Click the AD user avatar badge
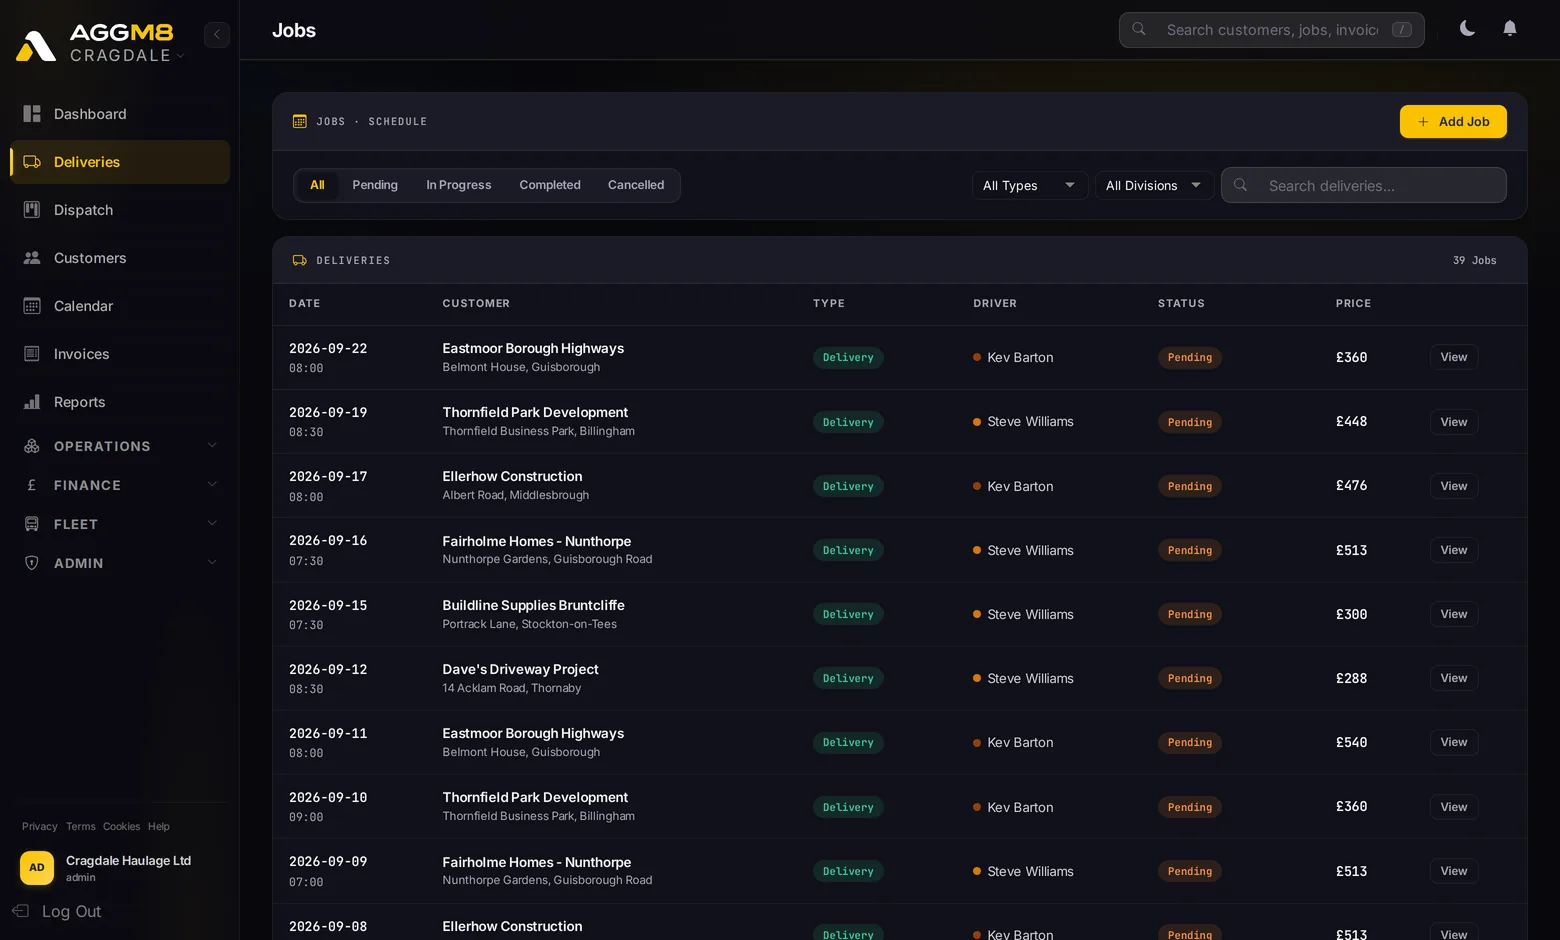Screen dimensions: 1560x940 click(x=37, y=868)
